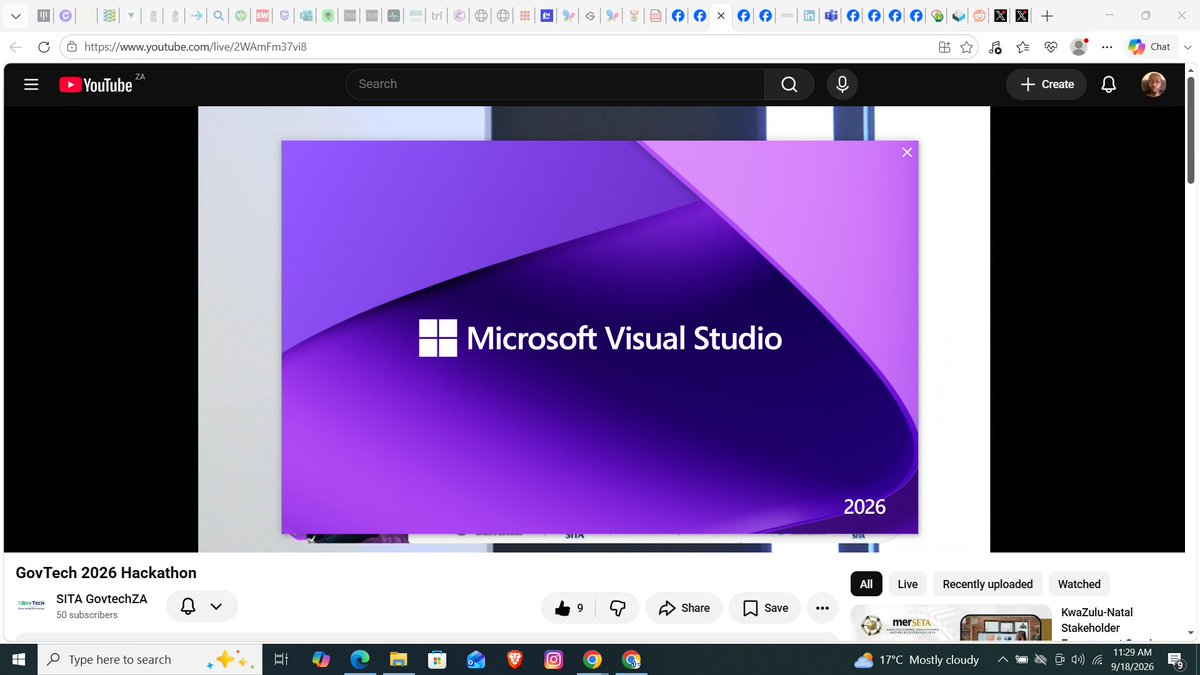The height and width of the screenshot is (675, 1200).
Task: Go back in browser history
Action: click(x=16, y=47)
